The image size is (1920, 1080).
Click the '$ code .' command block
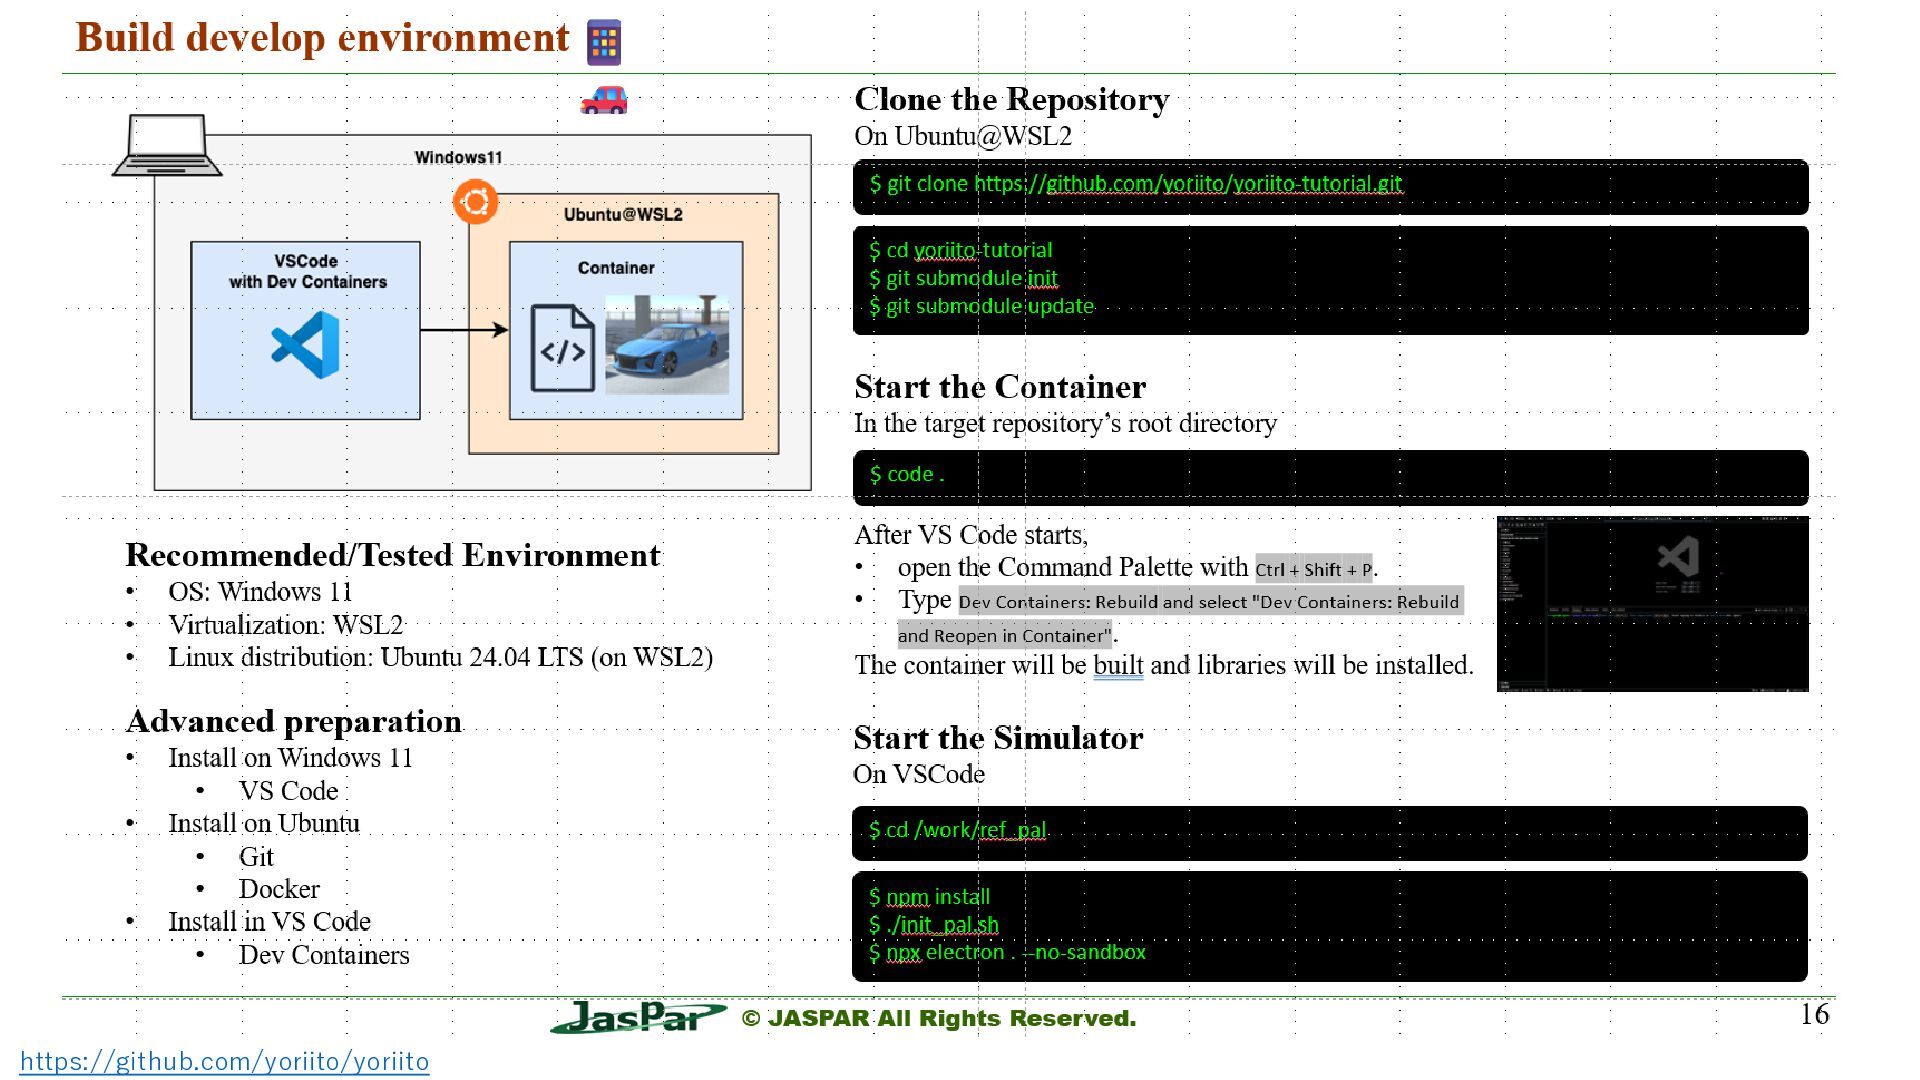tap(1330, 477)
